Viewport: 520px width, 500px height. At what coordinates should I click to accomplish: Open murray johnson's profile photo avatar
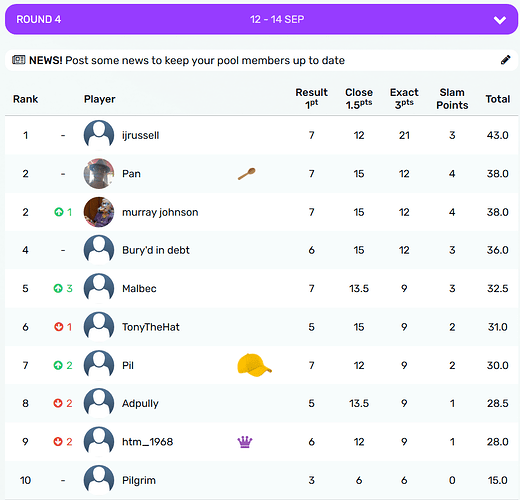pyautogui.click(x=99, y=212)
